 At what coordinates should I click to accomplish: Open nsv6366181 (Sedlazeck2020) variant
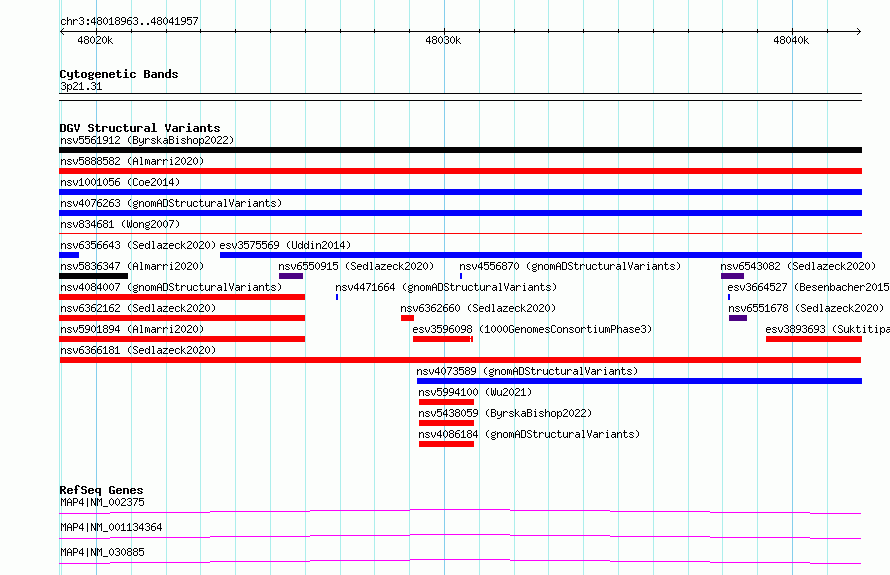pos(138,350)
